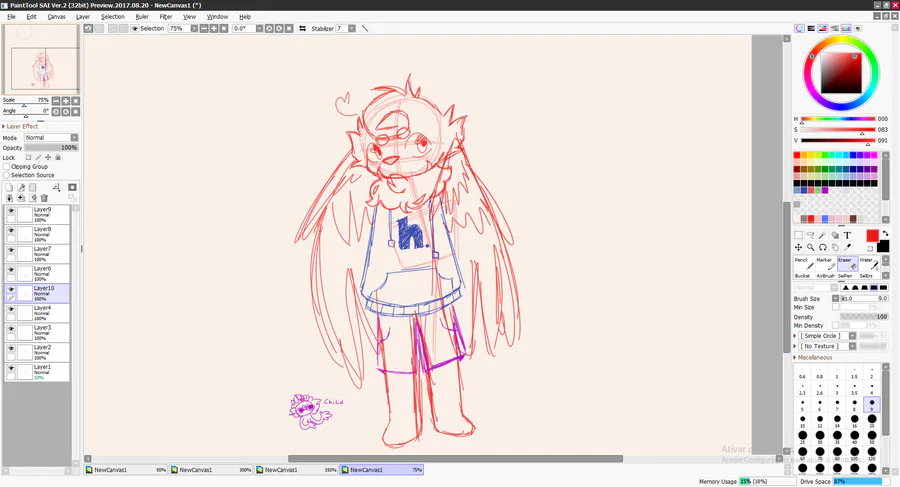
Task: Choose the Marker brush
Action: (825, 264)
